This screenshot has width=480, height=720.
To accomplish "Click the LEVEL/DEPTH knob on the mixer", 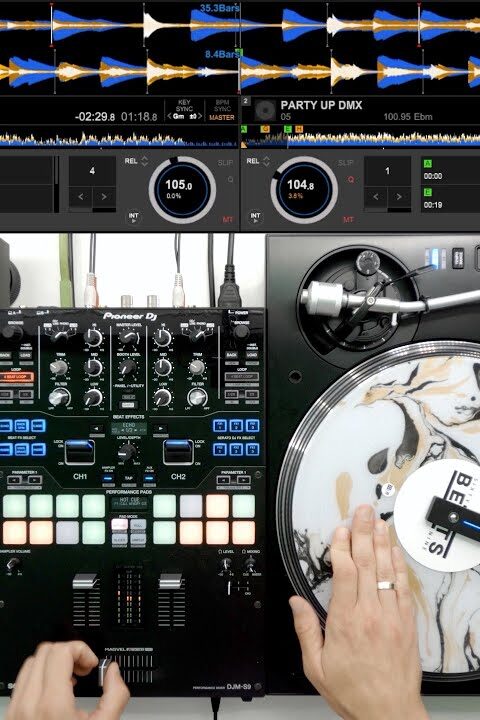I will coord(127,452).
